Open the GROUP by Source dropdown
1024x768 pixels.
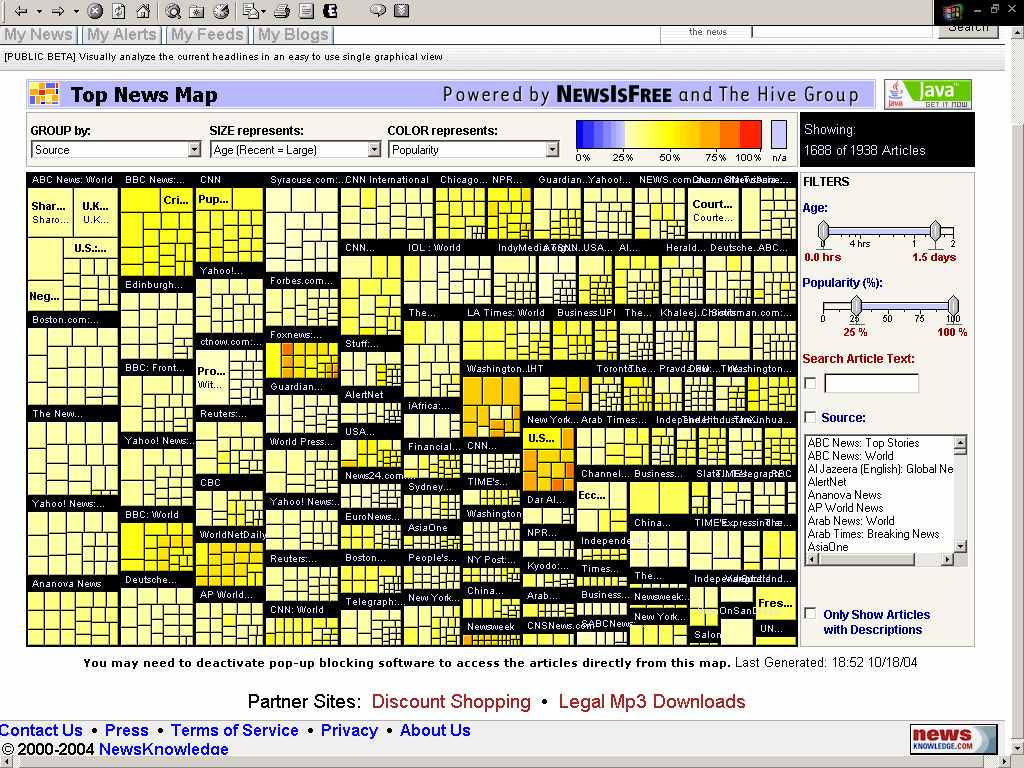pyautogui.click(x=116, y=150)
